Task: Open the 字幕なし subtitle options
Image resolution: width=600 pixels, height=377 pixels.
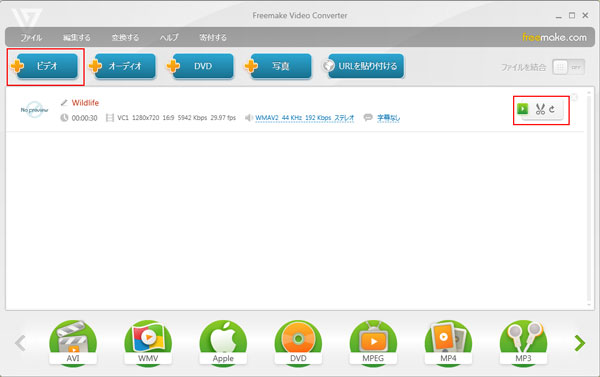Action: [388, 118]
